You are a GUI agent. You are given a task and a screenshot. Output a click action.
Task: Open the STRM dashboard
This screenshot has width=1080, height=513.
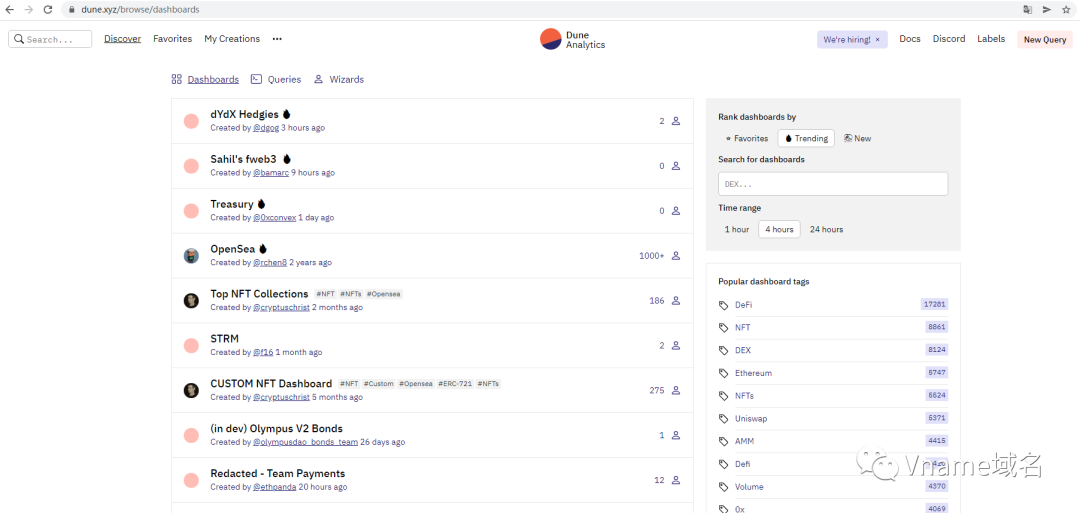tap(225, 338)
